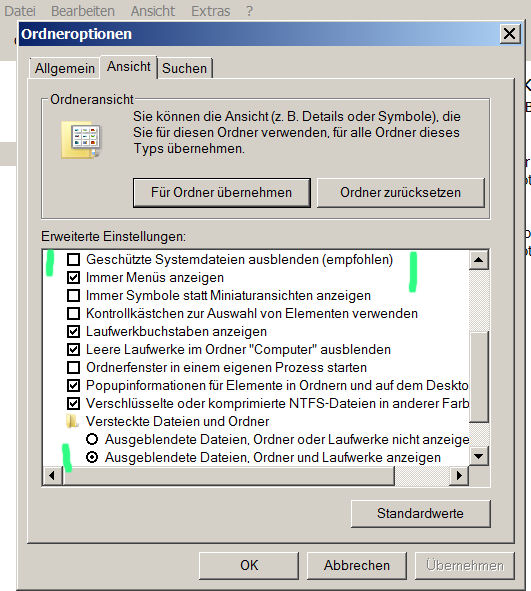Click the Versteckte Dateien und Ordner folder icon
This screenshot has height=591, width=531.
[72, 421]
